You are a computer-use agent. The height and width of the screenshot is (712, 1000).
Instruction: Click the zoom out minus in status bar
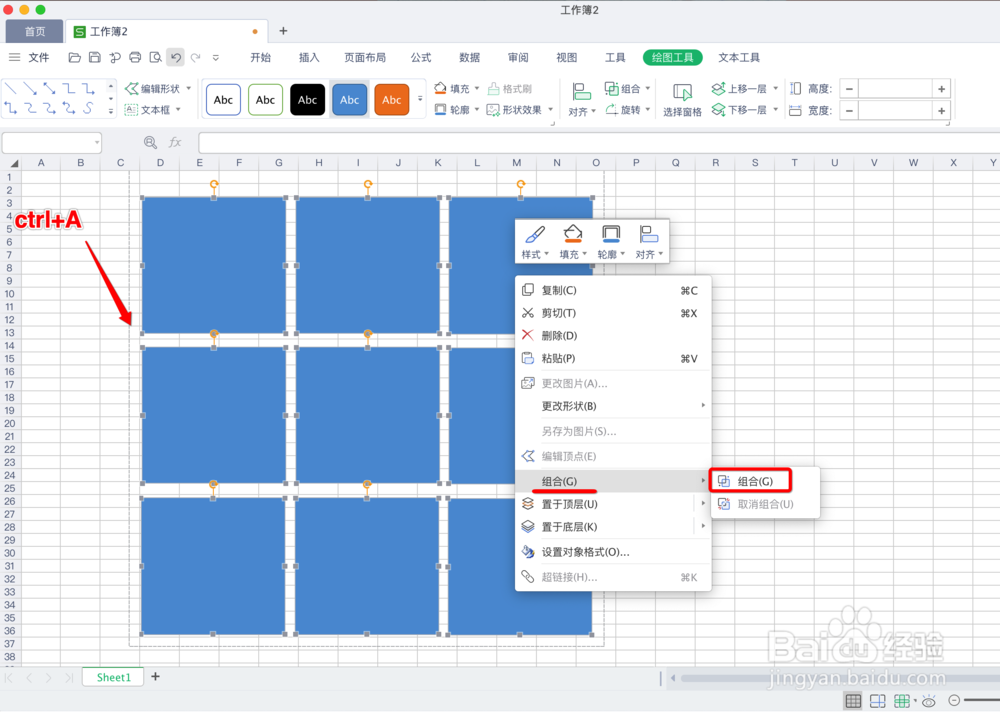tap(954, 701)
